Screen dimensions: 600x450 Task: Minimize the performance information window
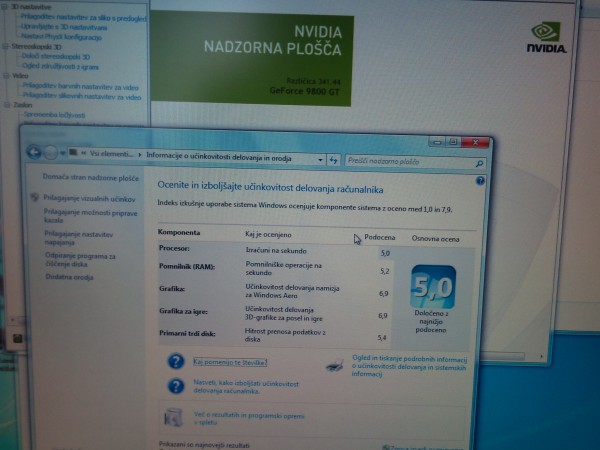click(437, 142)
